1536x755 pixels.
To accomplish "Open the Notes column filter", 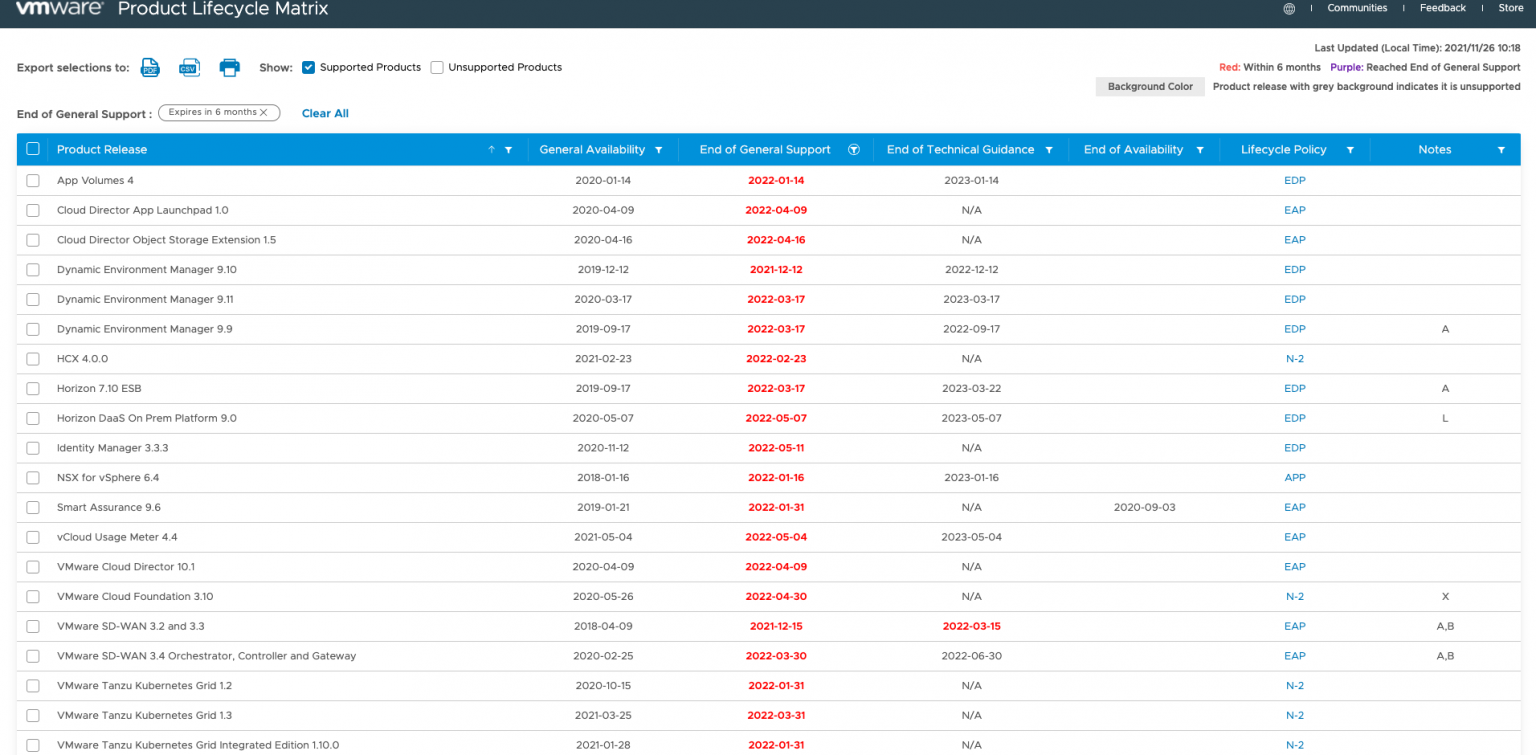I will 1501,150.
